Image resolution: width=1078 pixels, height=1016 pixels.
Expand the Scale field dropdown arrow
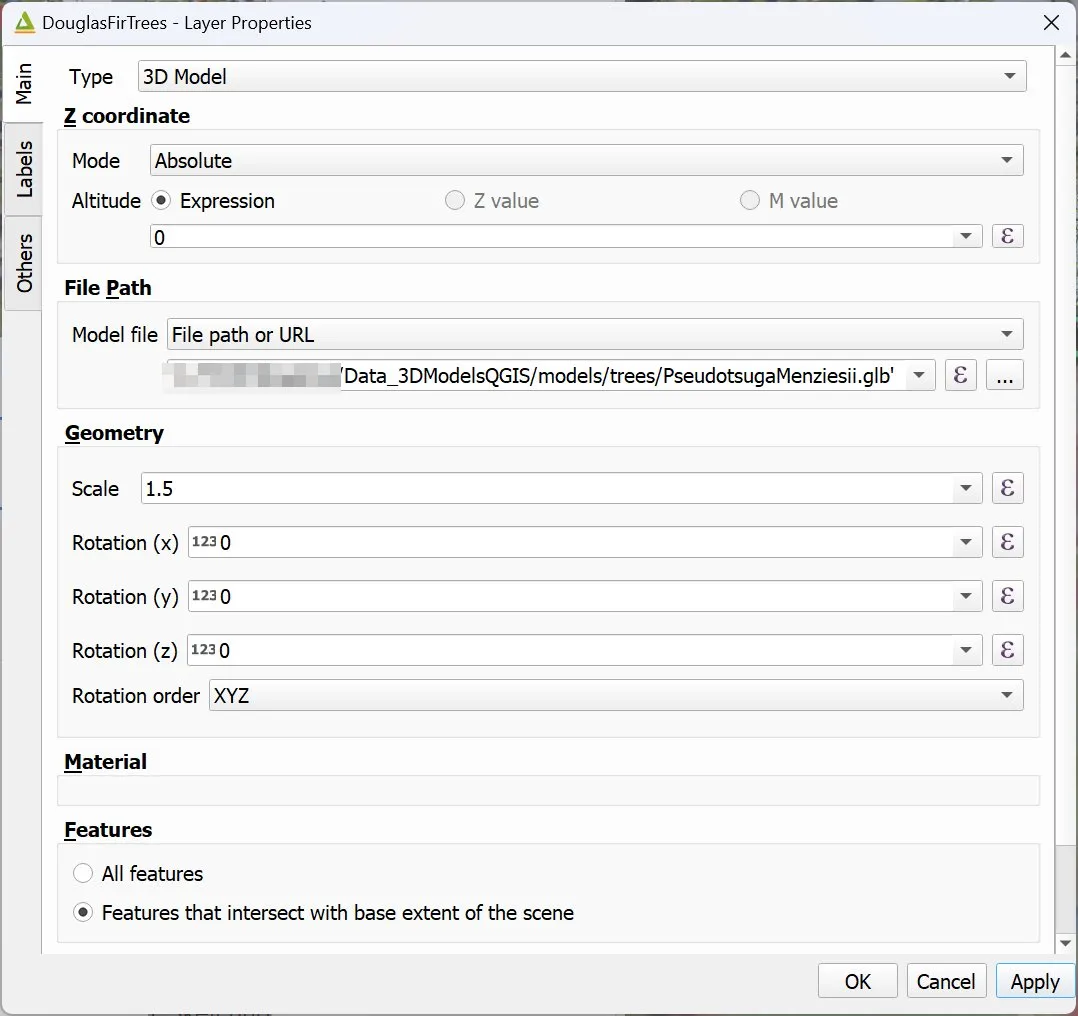tap(966, 488)
